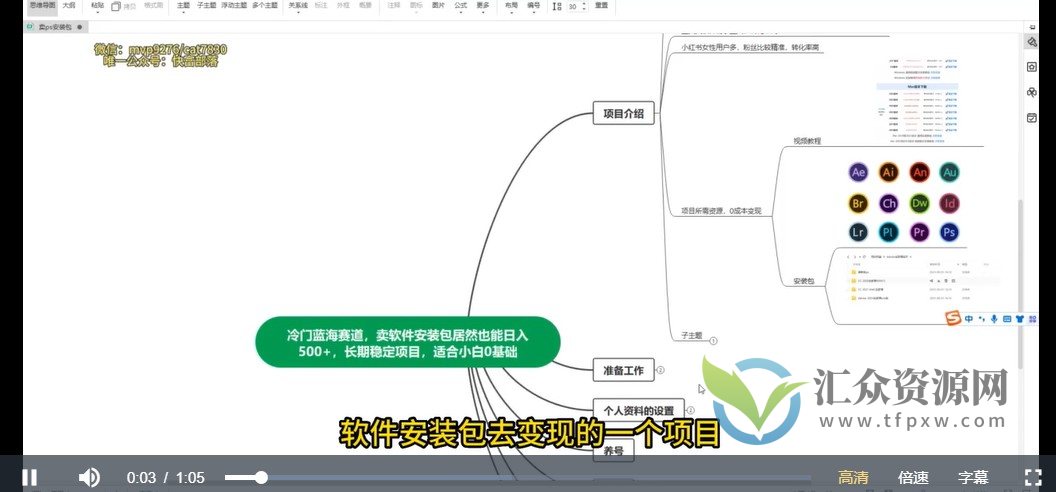
Task: Click the canvas vertical scrollbar thumb
Action: coord(1022,283)
